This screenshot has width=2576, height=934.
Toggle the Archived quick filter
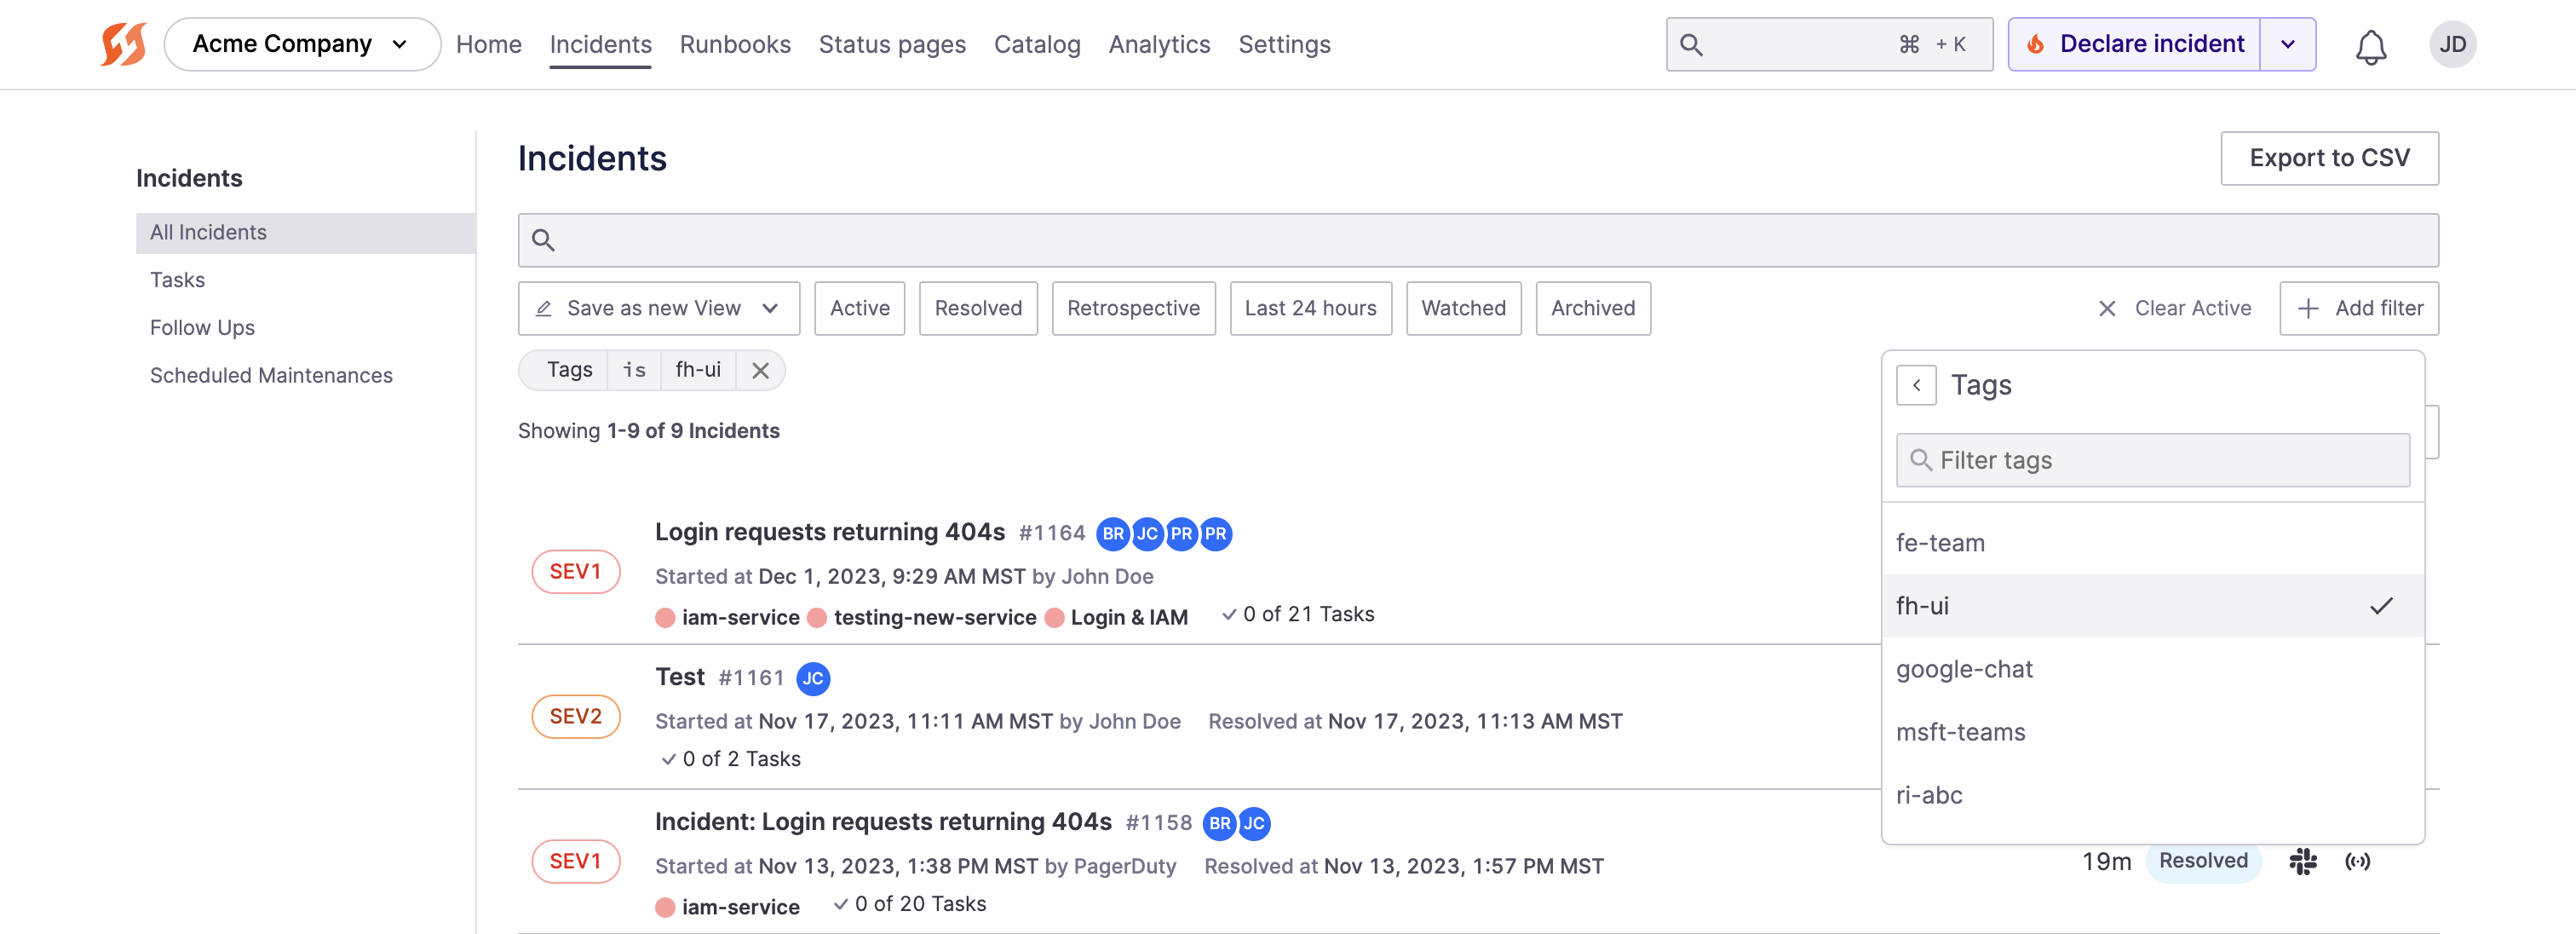point(1593,309)
